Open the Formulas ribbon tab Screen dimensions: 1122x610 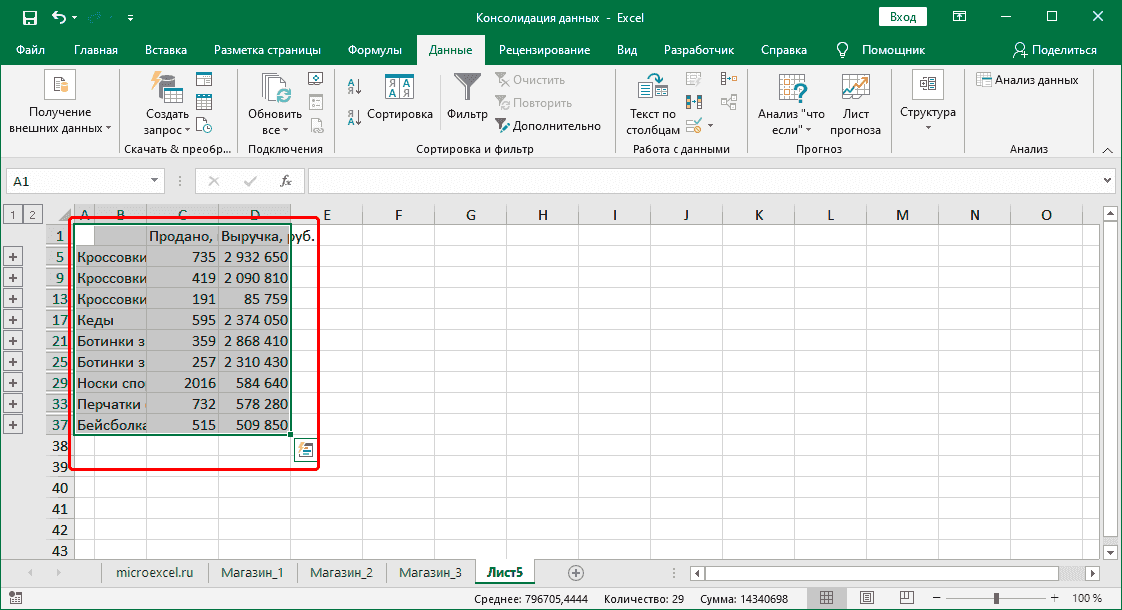coord(374,50)
